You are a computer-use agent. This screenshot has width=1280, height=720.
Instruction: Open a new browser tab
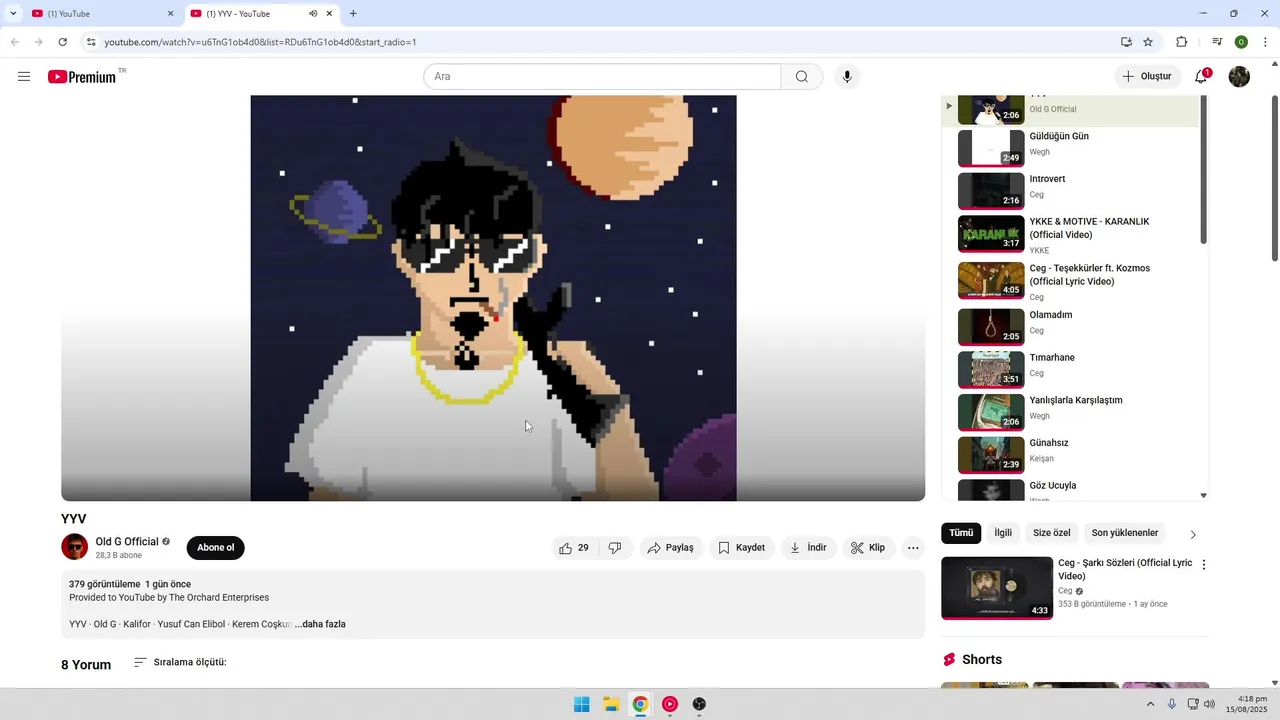coord(353,14)
